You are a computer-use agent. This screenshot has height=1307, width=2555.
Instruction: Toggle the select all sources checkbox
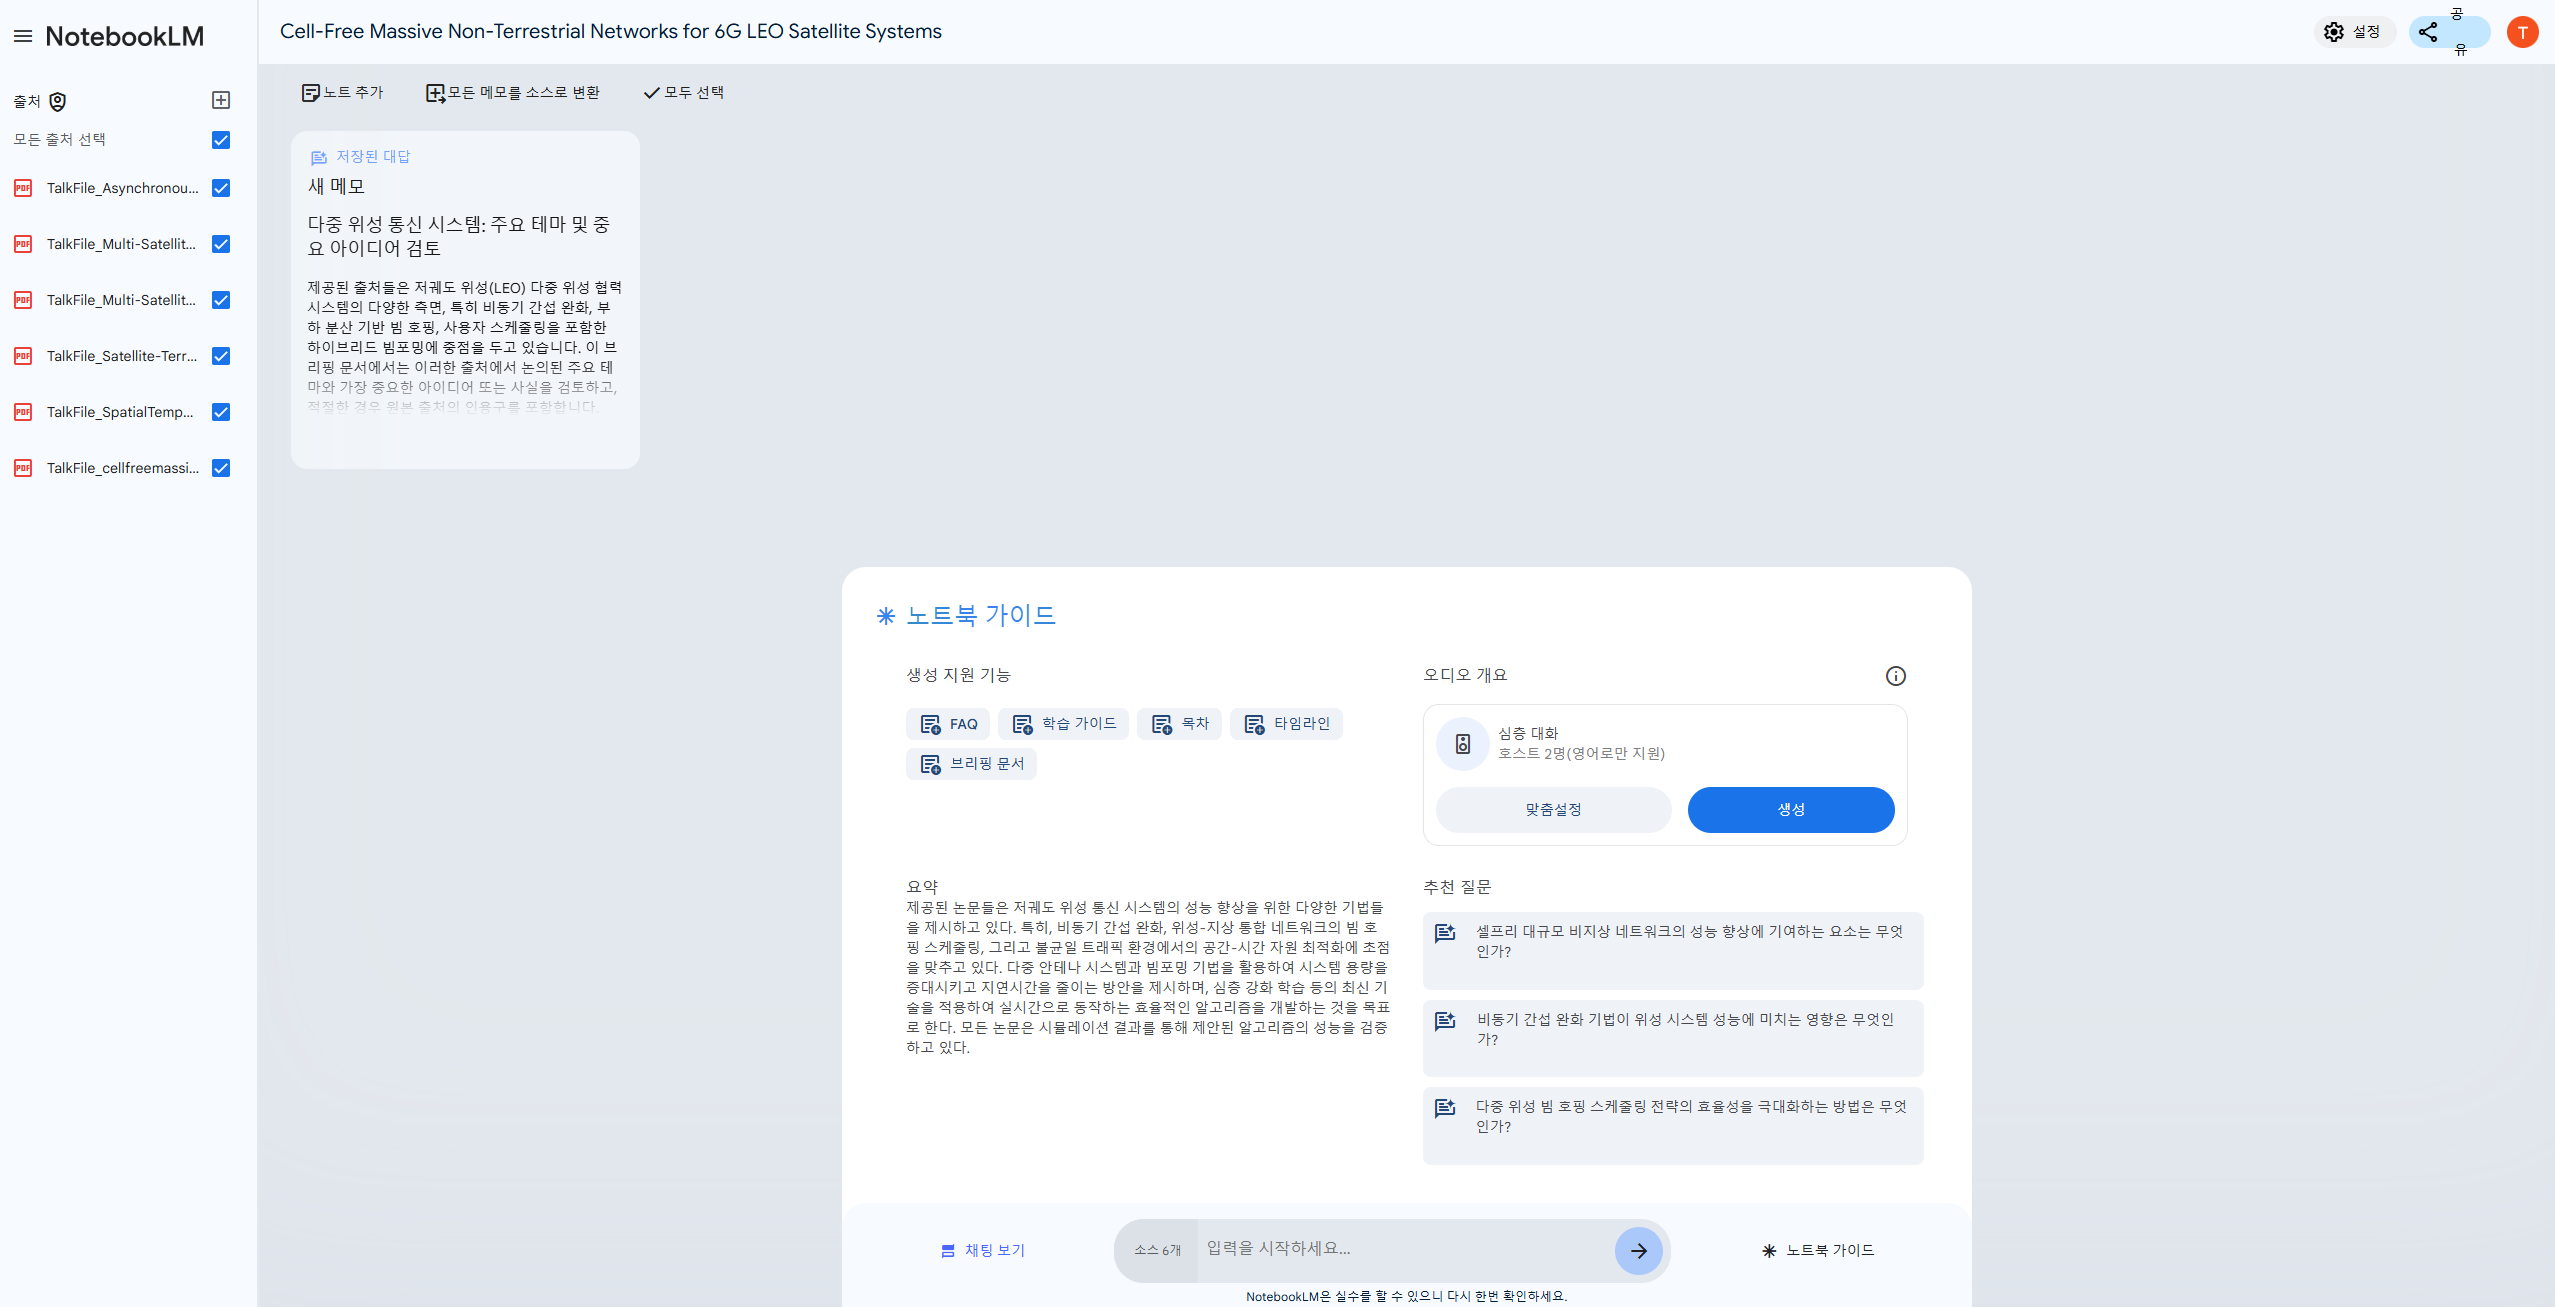(221, 140)
